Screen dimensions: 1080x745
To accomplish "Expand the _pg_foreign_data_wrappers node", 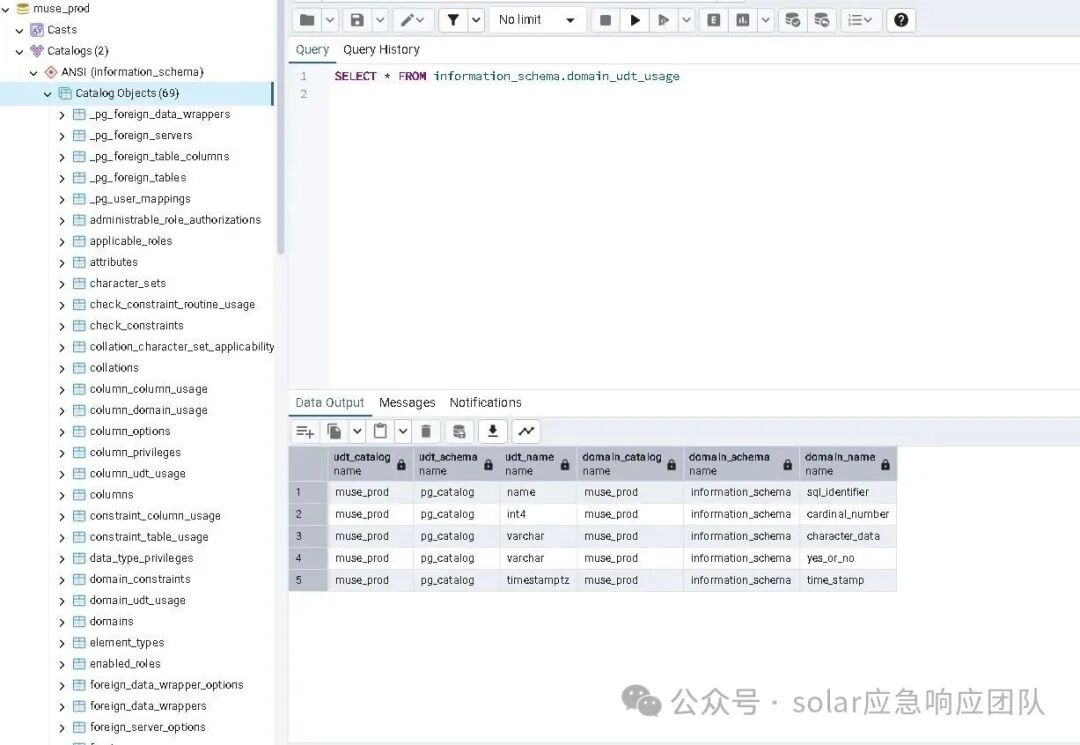I will (62, 115).
